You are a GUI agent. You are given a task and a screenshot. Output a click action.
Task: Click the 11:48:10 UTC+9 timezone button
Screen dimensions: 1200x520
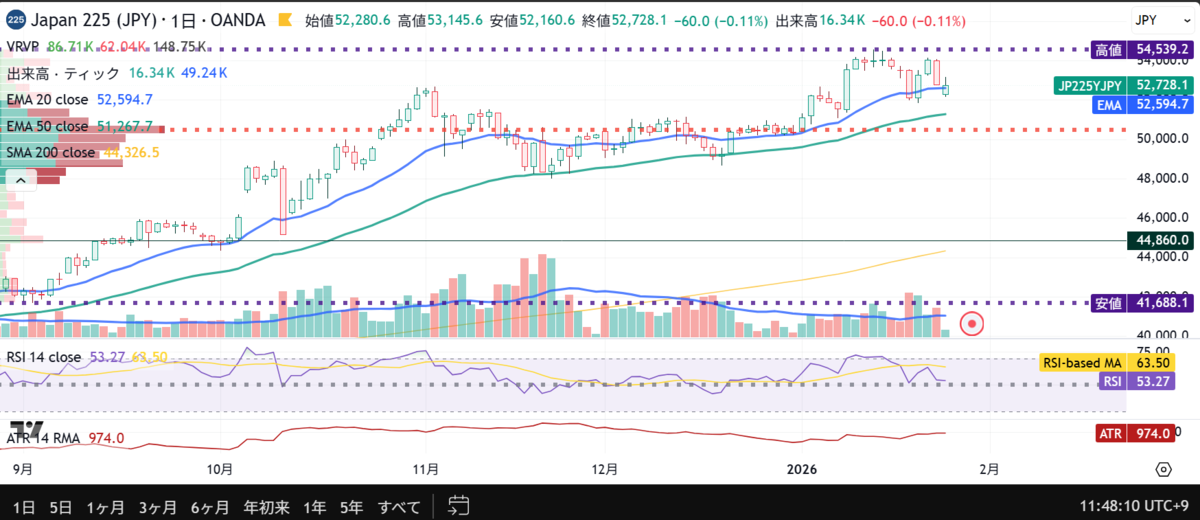click(x=1134, y=505)
